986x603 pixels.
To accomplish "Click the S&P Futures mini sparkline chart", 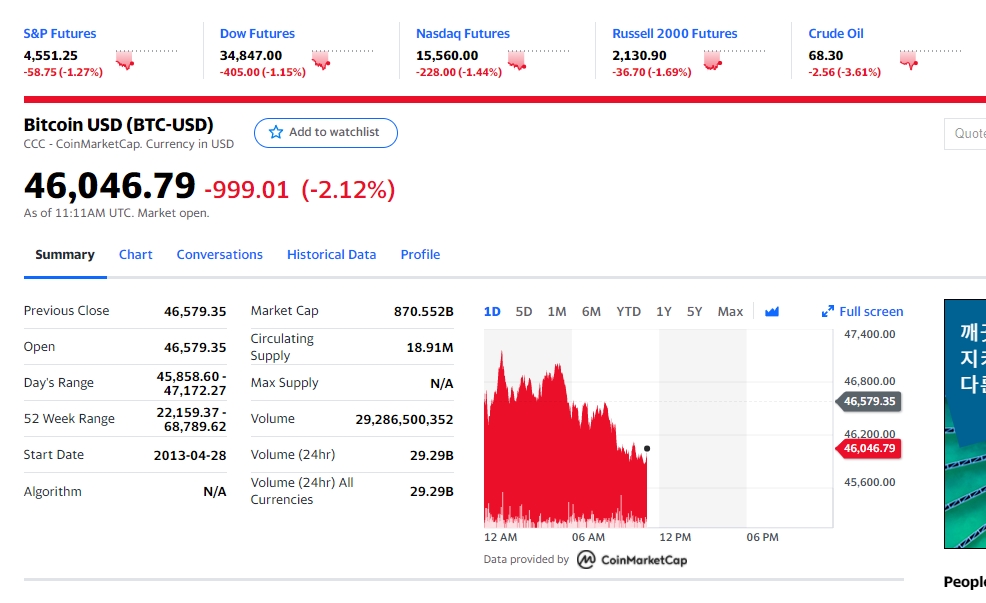I will [x=147, y=58].
